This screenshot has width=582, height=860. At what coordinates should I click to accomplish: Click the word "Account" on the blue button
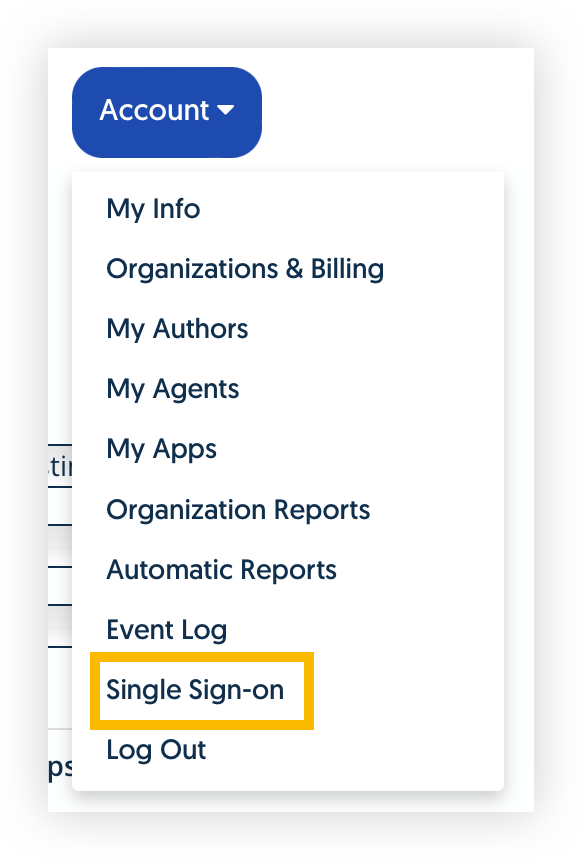tap(154, 110)
